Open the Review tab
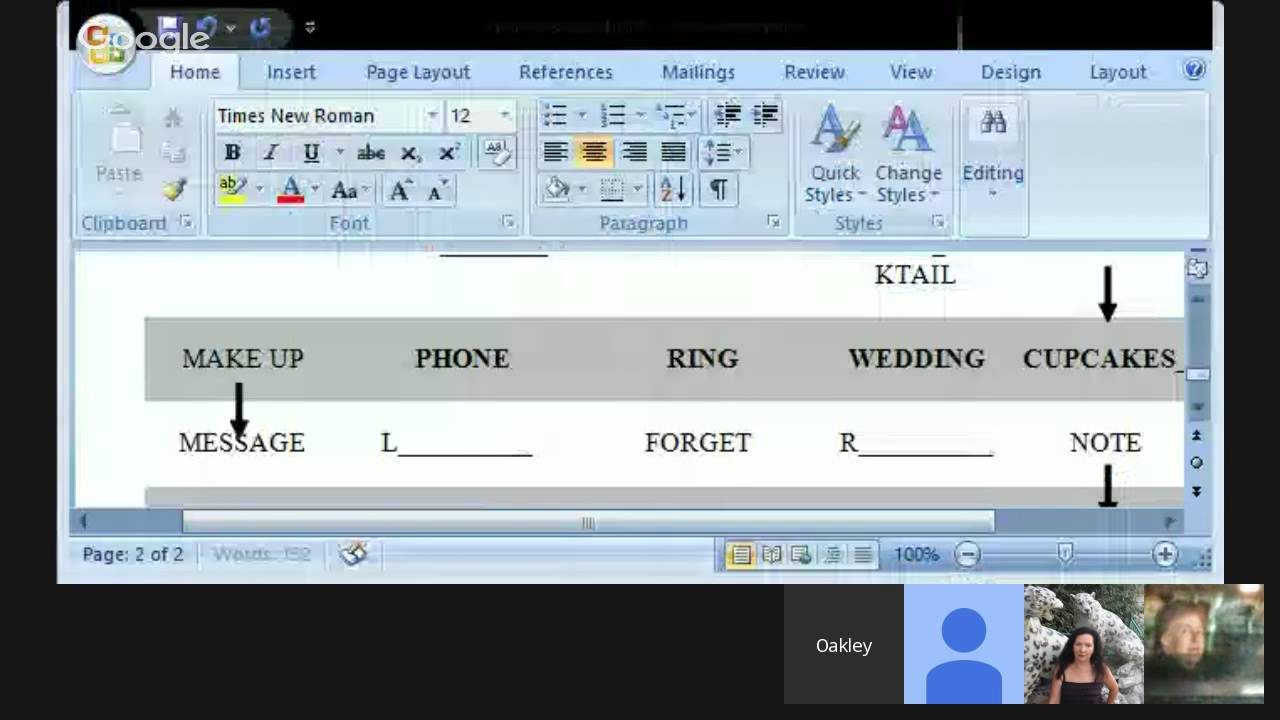The height and width of the screenshot is (720, 1280). (x=814, y=72)
